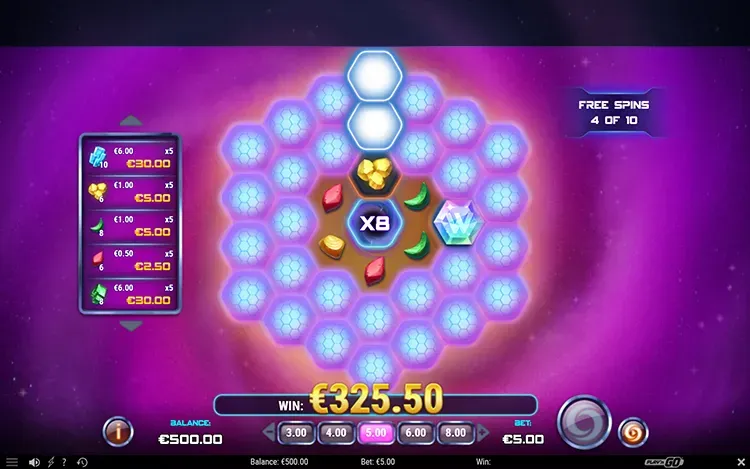The image size is (750, 469).
Task: Open the orange info paytable button
Action: click(118, 432)
